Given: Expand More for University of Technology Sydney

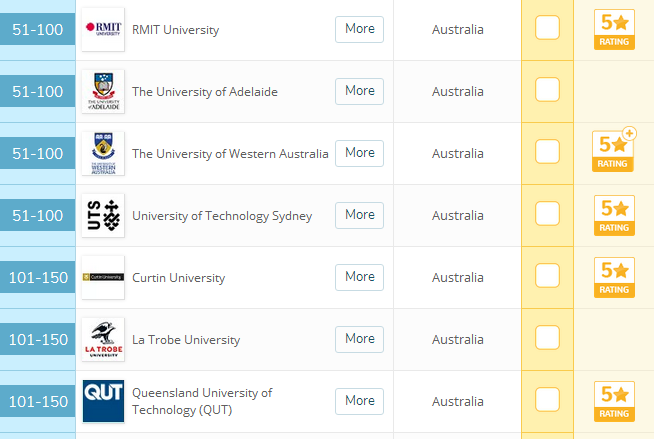Looking at the screenshot, I should 359,215.
